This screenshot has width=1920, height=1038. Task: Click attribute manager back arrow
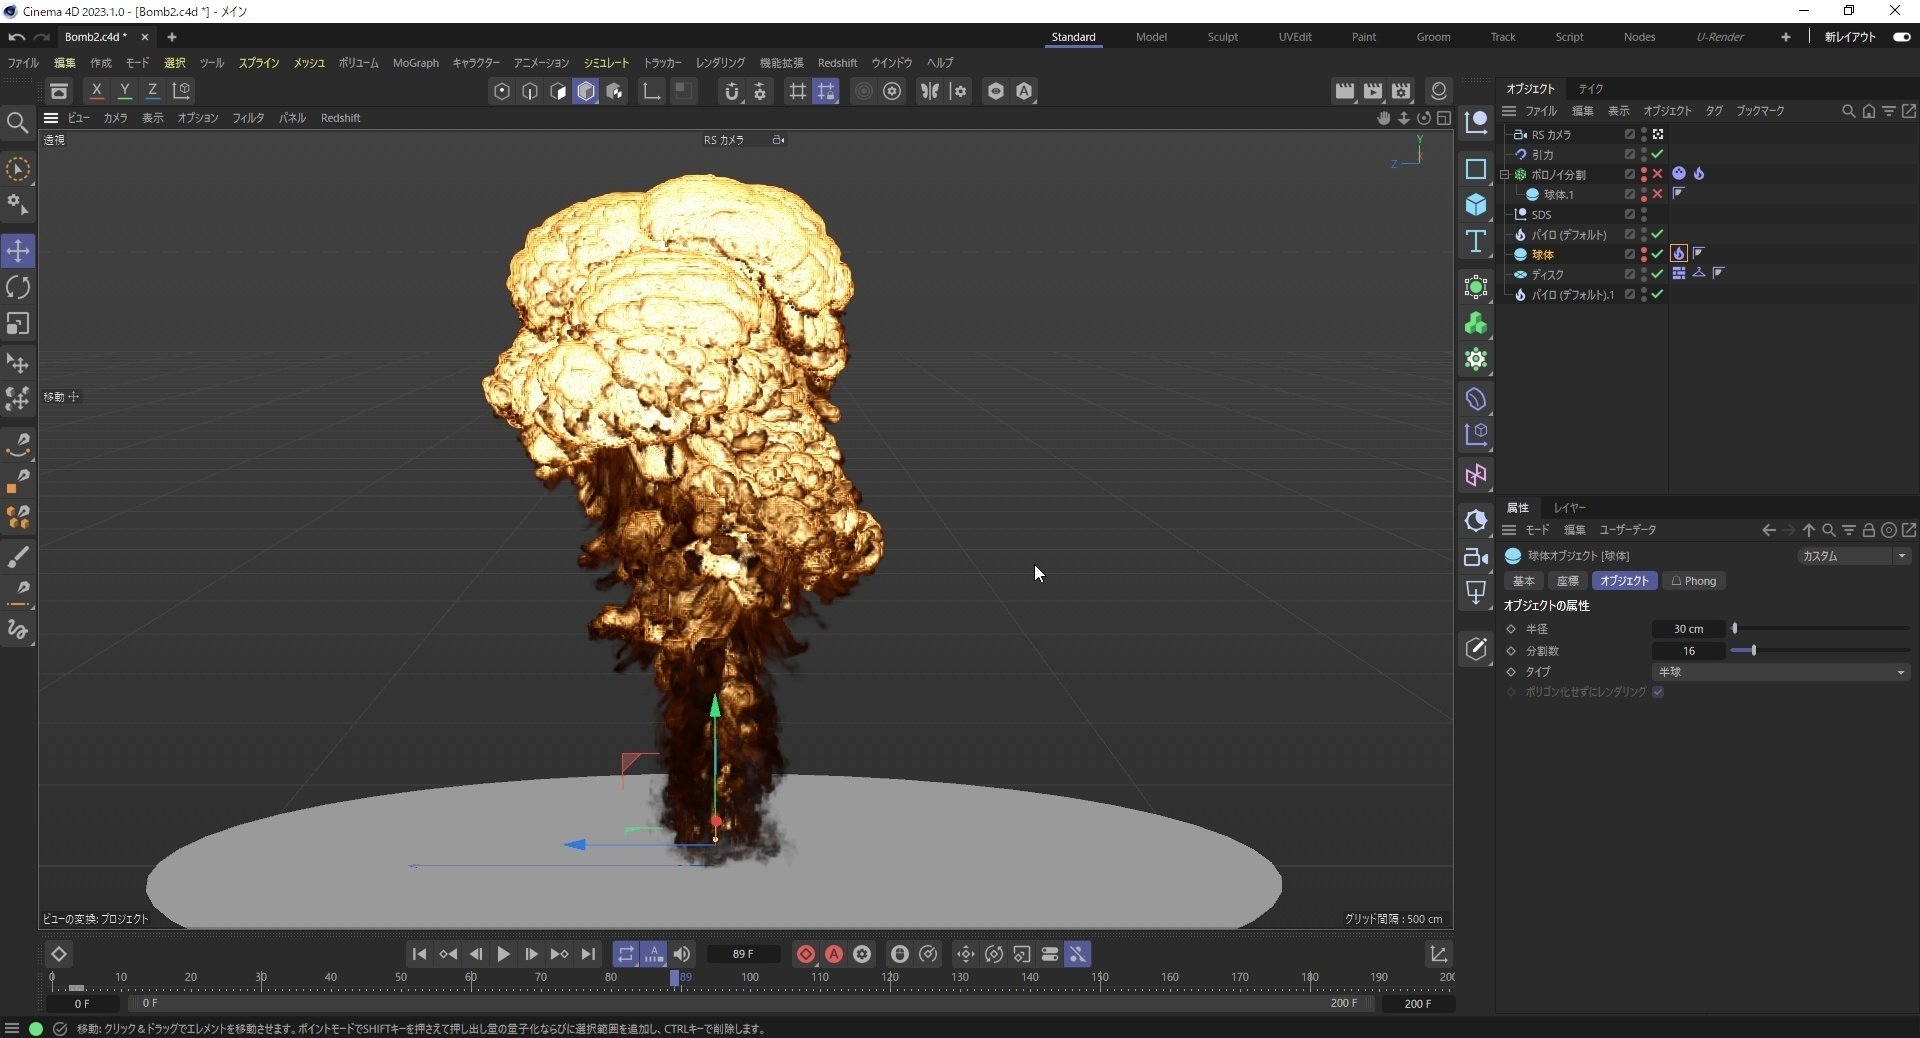1769,531
